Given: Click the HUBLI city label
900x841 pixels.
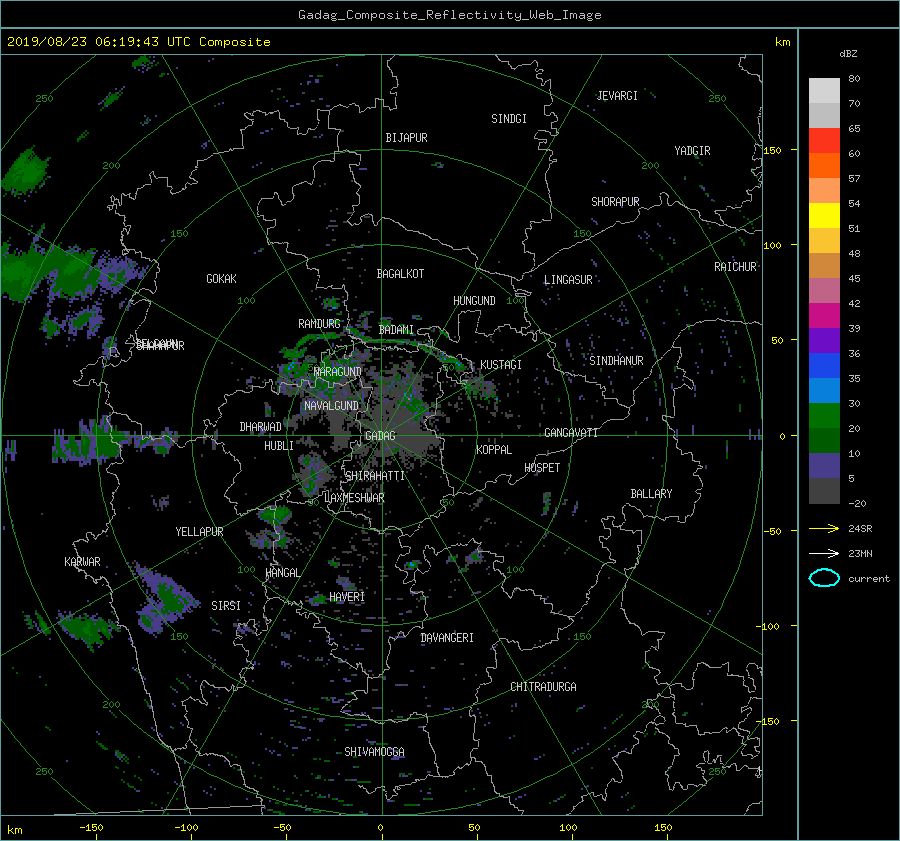Looking at the screenshot, I should 279,446.
